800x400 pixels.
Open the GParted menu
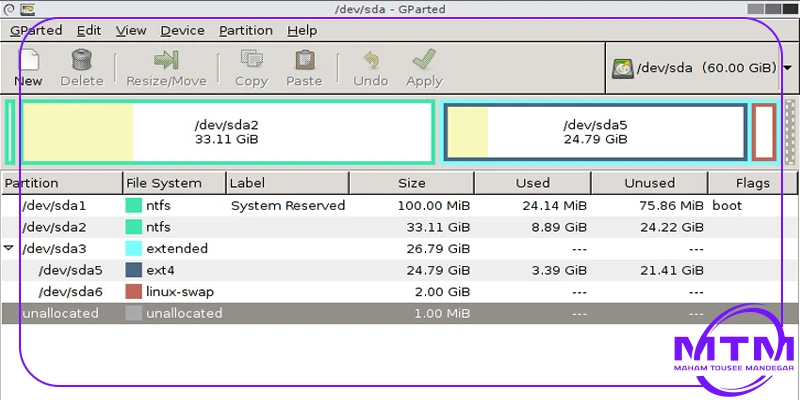click(36, 31)
